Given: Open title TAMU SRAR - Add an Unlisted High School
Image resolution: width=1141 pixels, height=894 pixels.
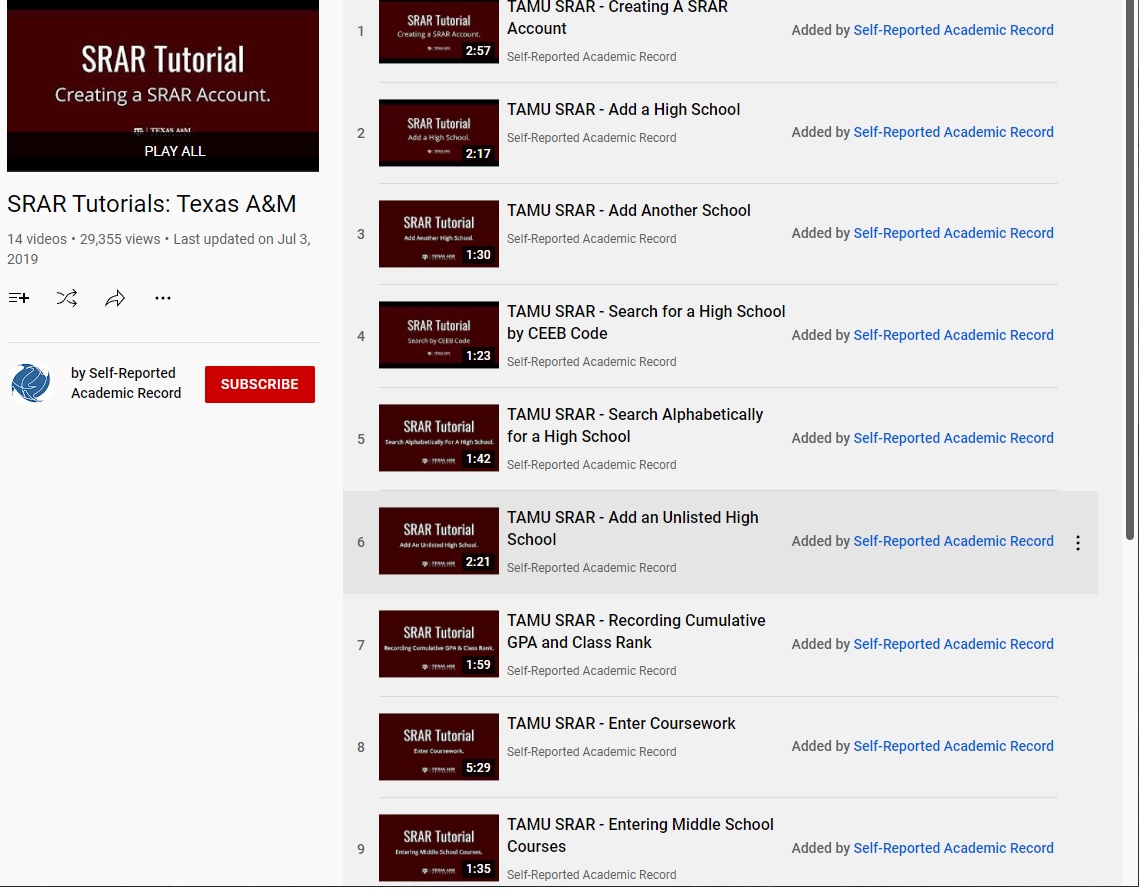Looking at the screenshot, I should pyautogui.click(x=633, y=529).
